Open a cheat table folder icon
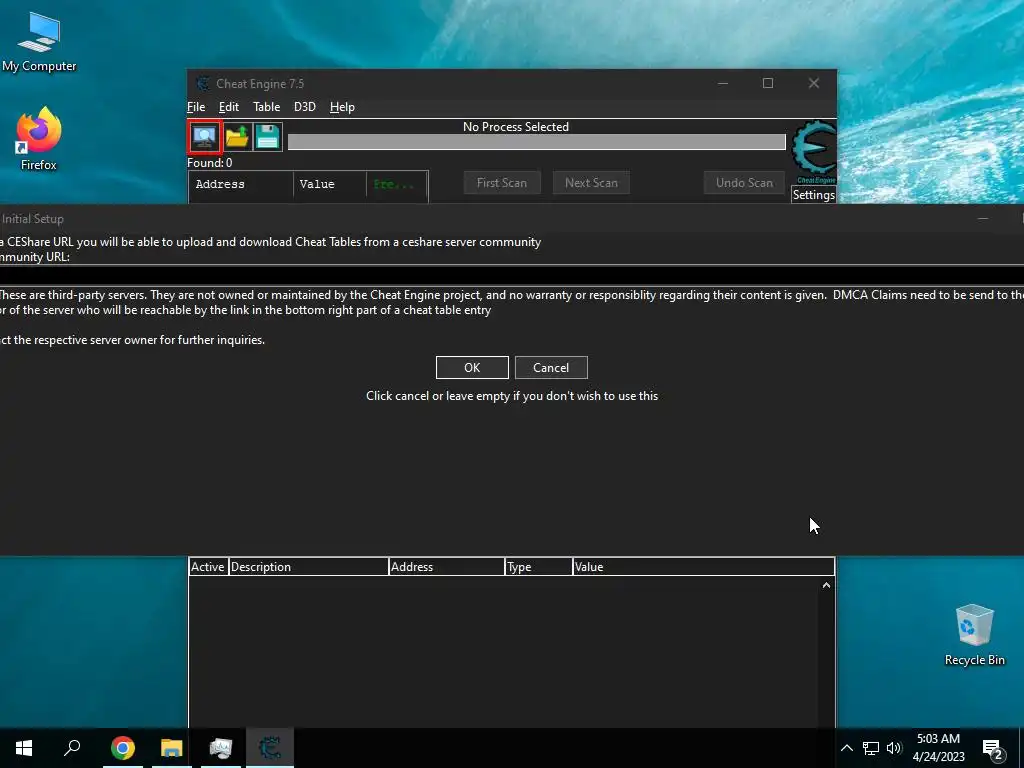Viewport: 1024px width, 768px height. (x=237, y=136)
